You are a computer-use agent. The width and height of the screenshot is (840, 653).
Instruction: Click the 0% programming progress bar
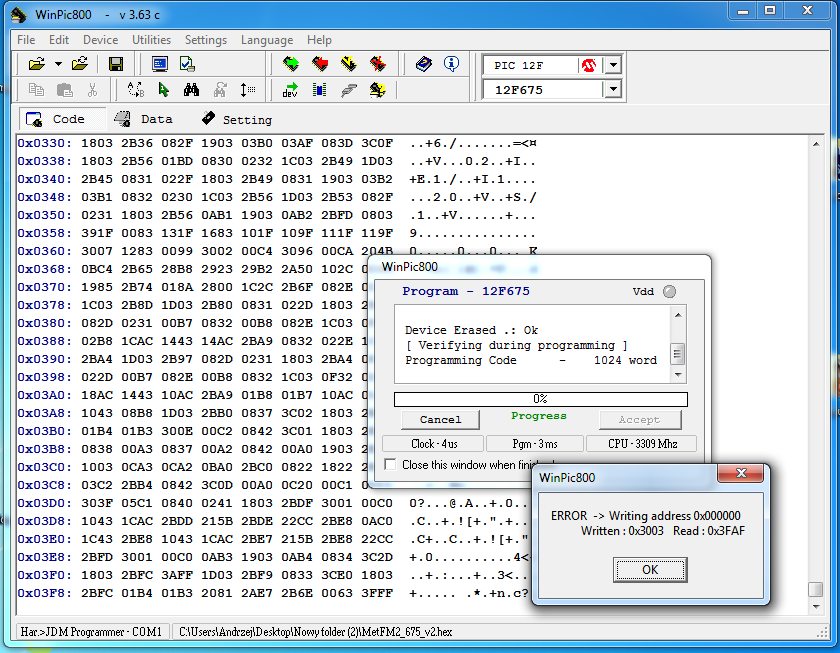(541, 399)
